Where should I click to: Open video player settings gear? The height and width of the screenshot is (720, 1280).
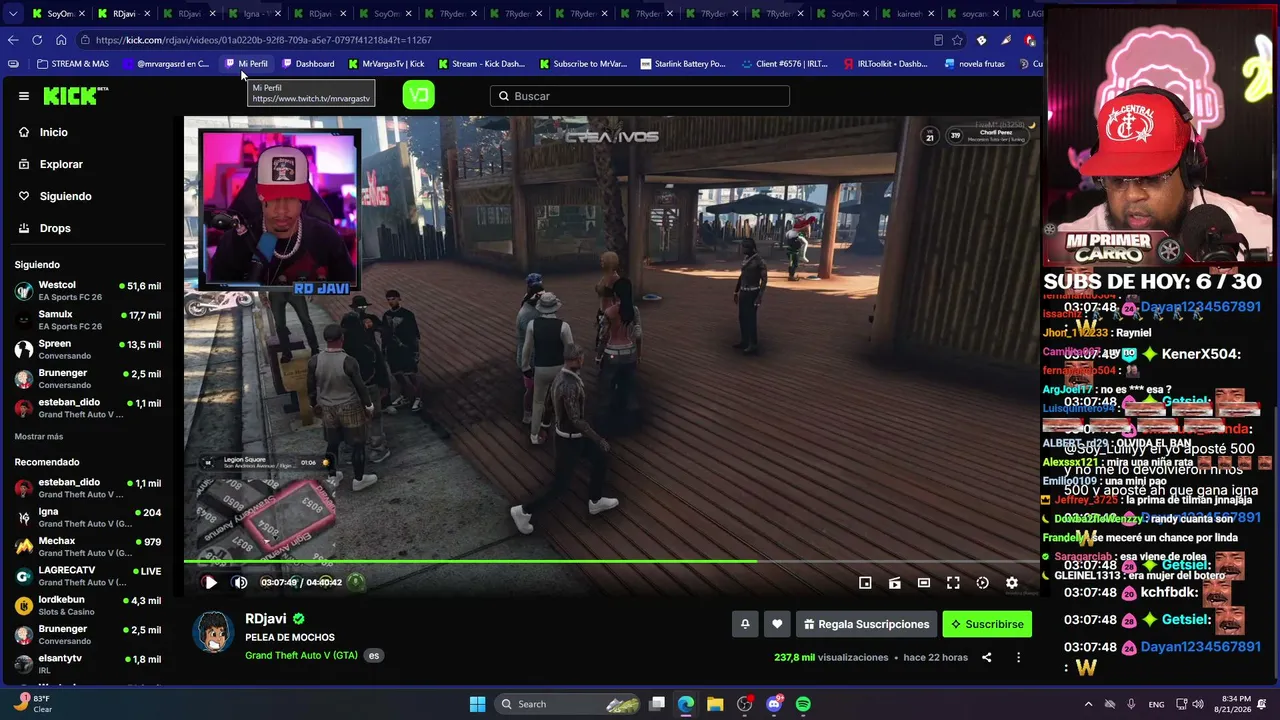[x=1012, y=583]
